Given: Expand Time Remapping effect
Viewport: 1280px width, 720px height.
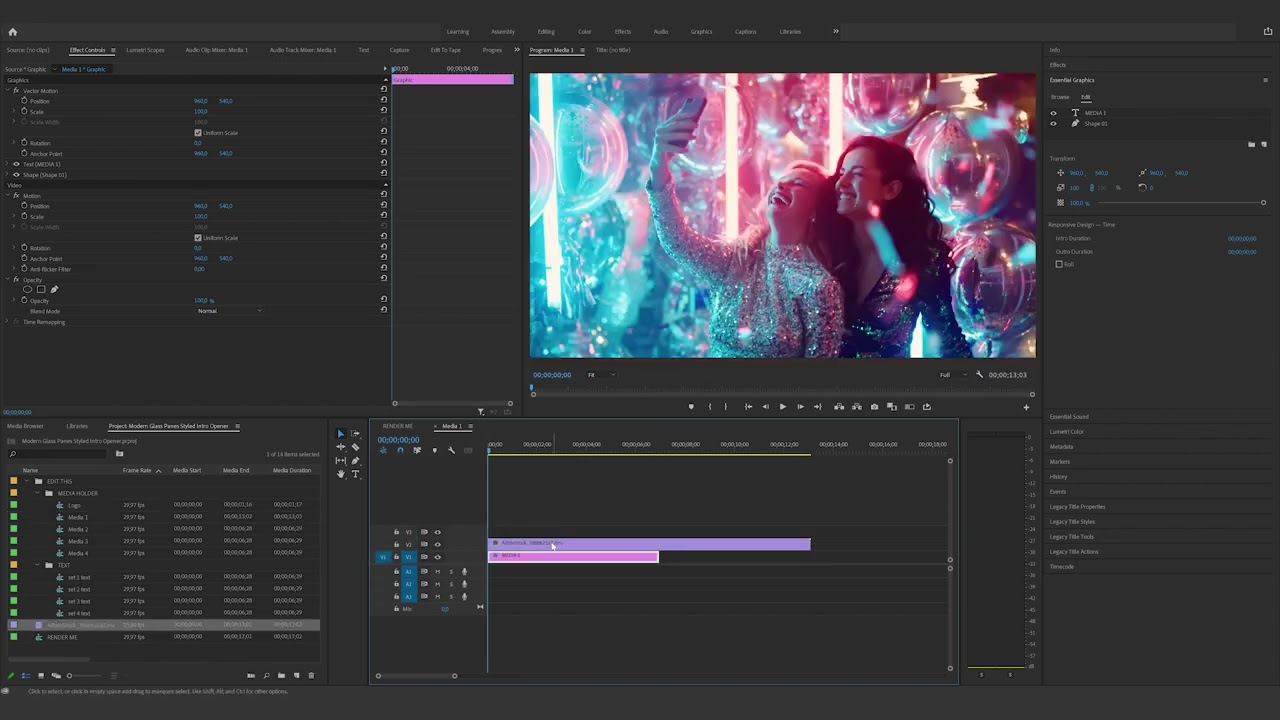Looking at the screenshot, I should pos(8,322).
